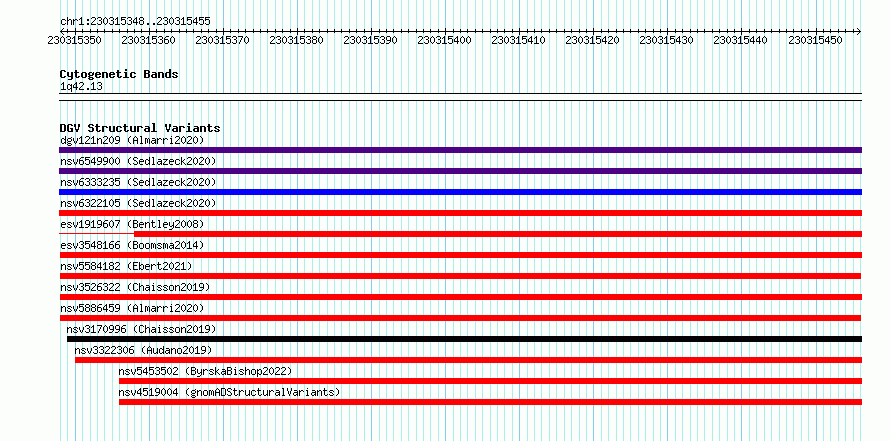Select the 1q42.13 band label
This screenshot has width=890, height=441.
click(82, 87)
